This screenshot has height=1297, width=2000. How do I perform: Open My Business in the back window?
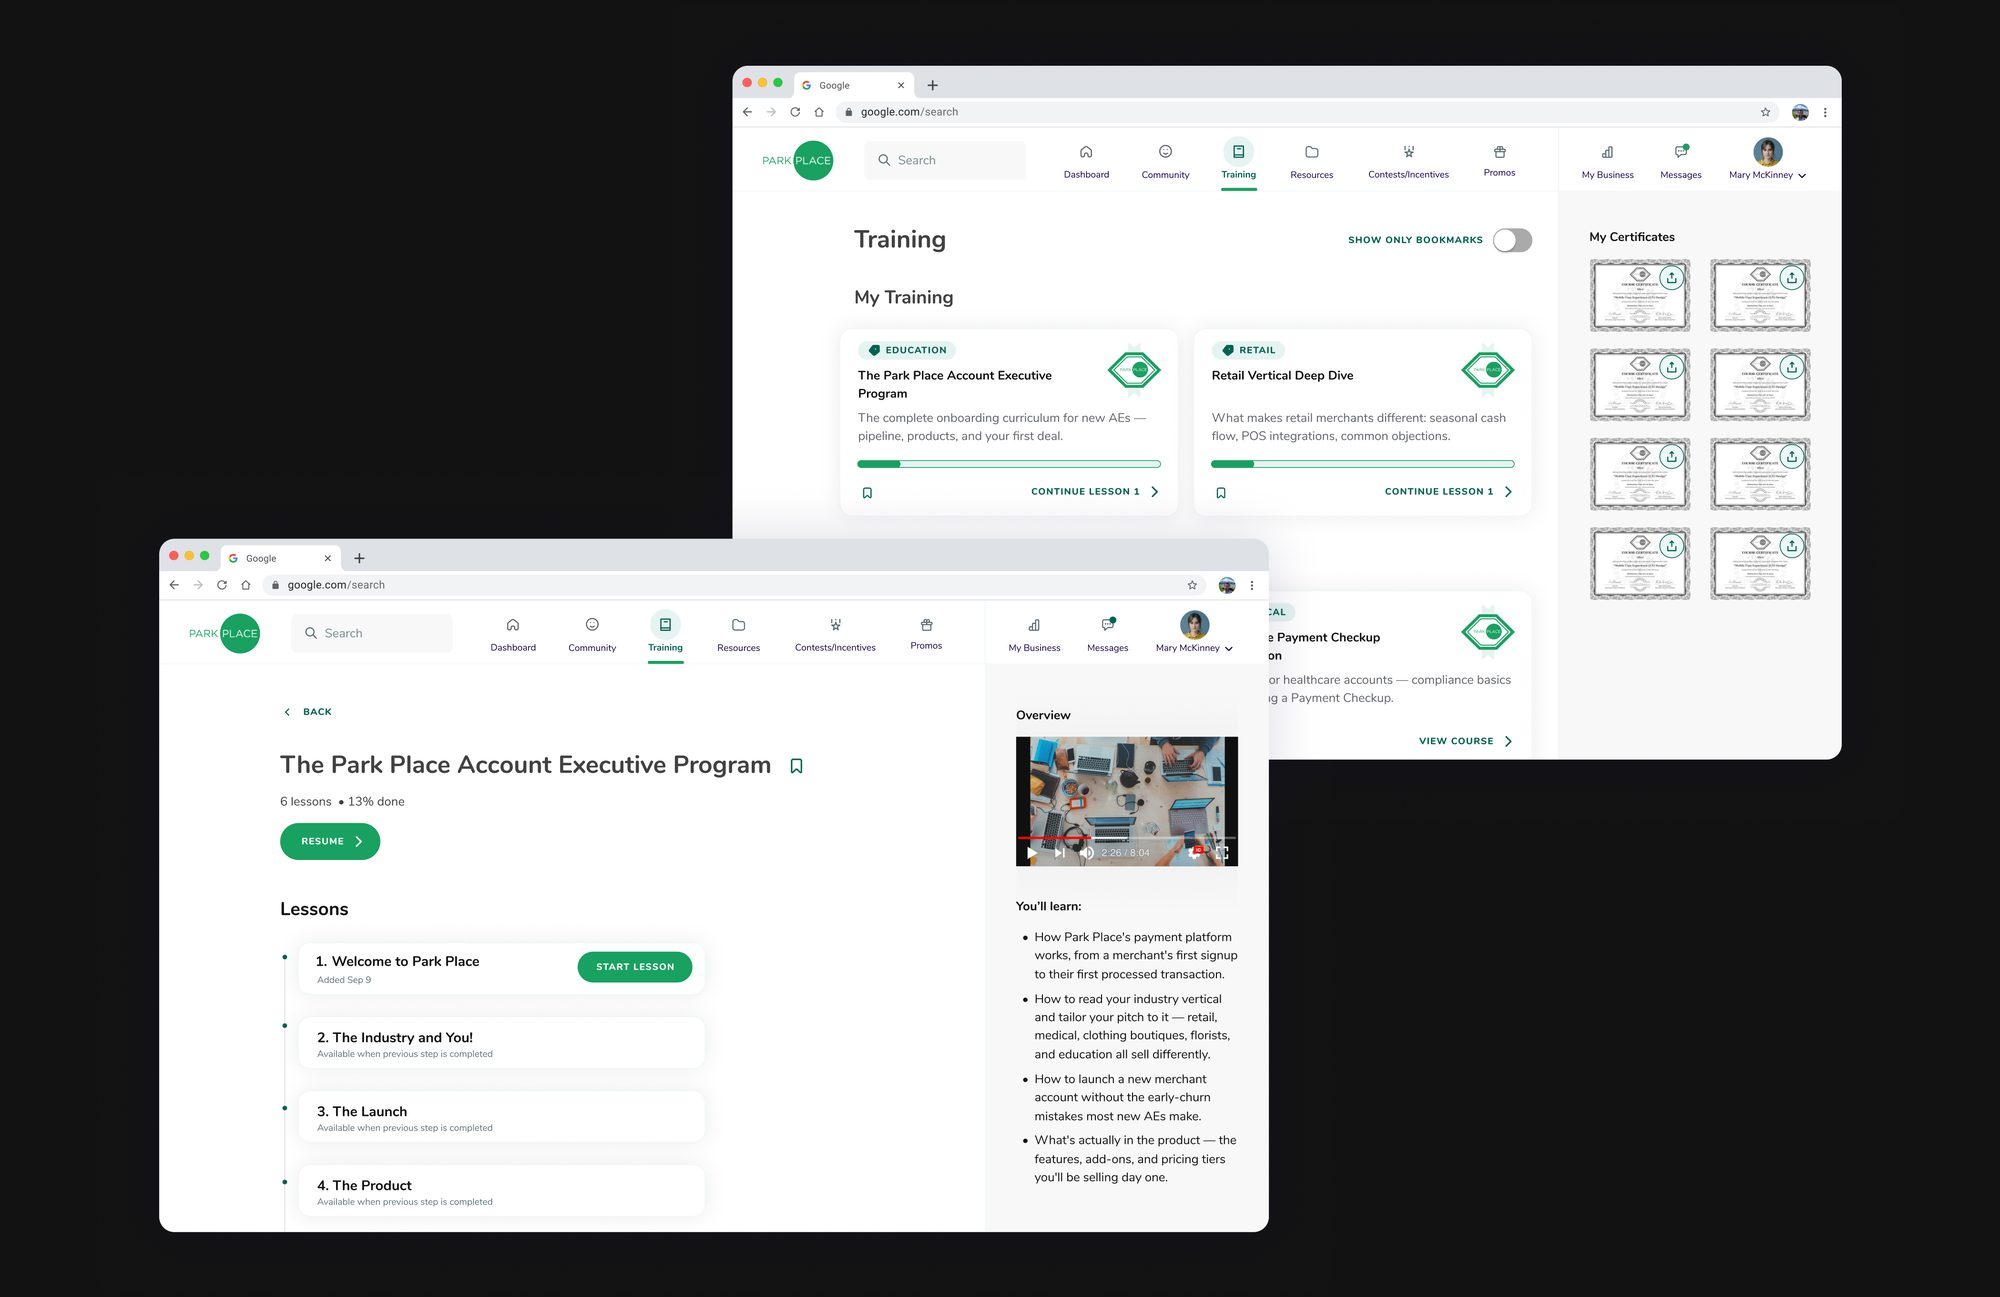point(1607,161)
